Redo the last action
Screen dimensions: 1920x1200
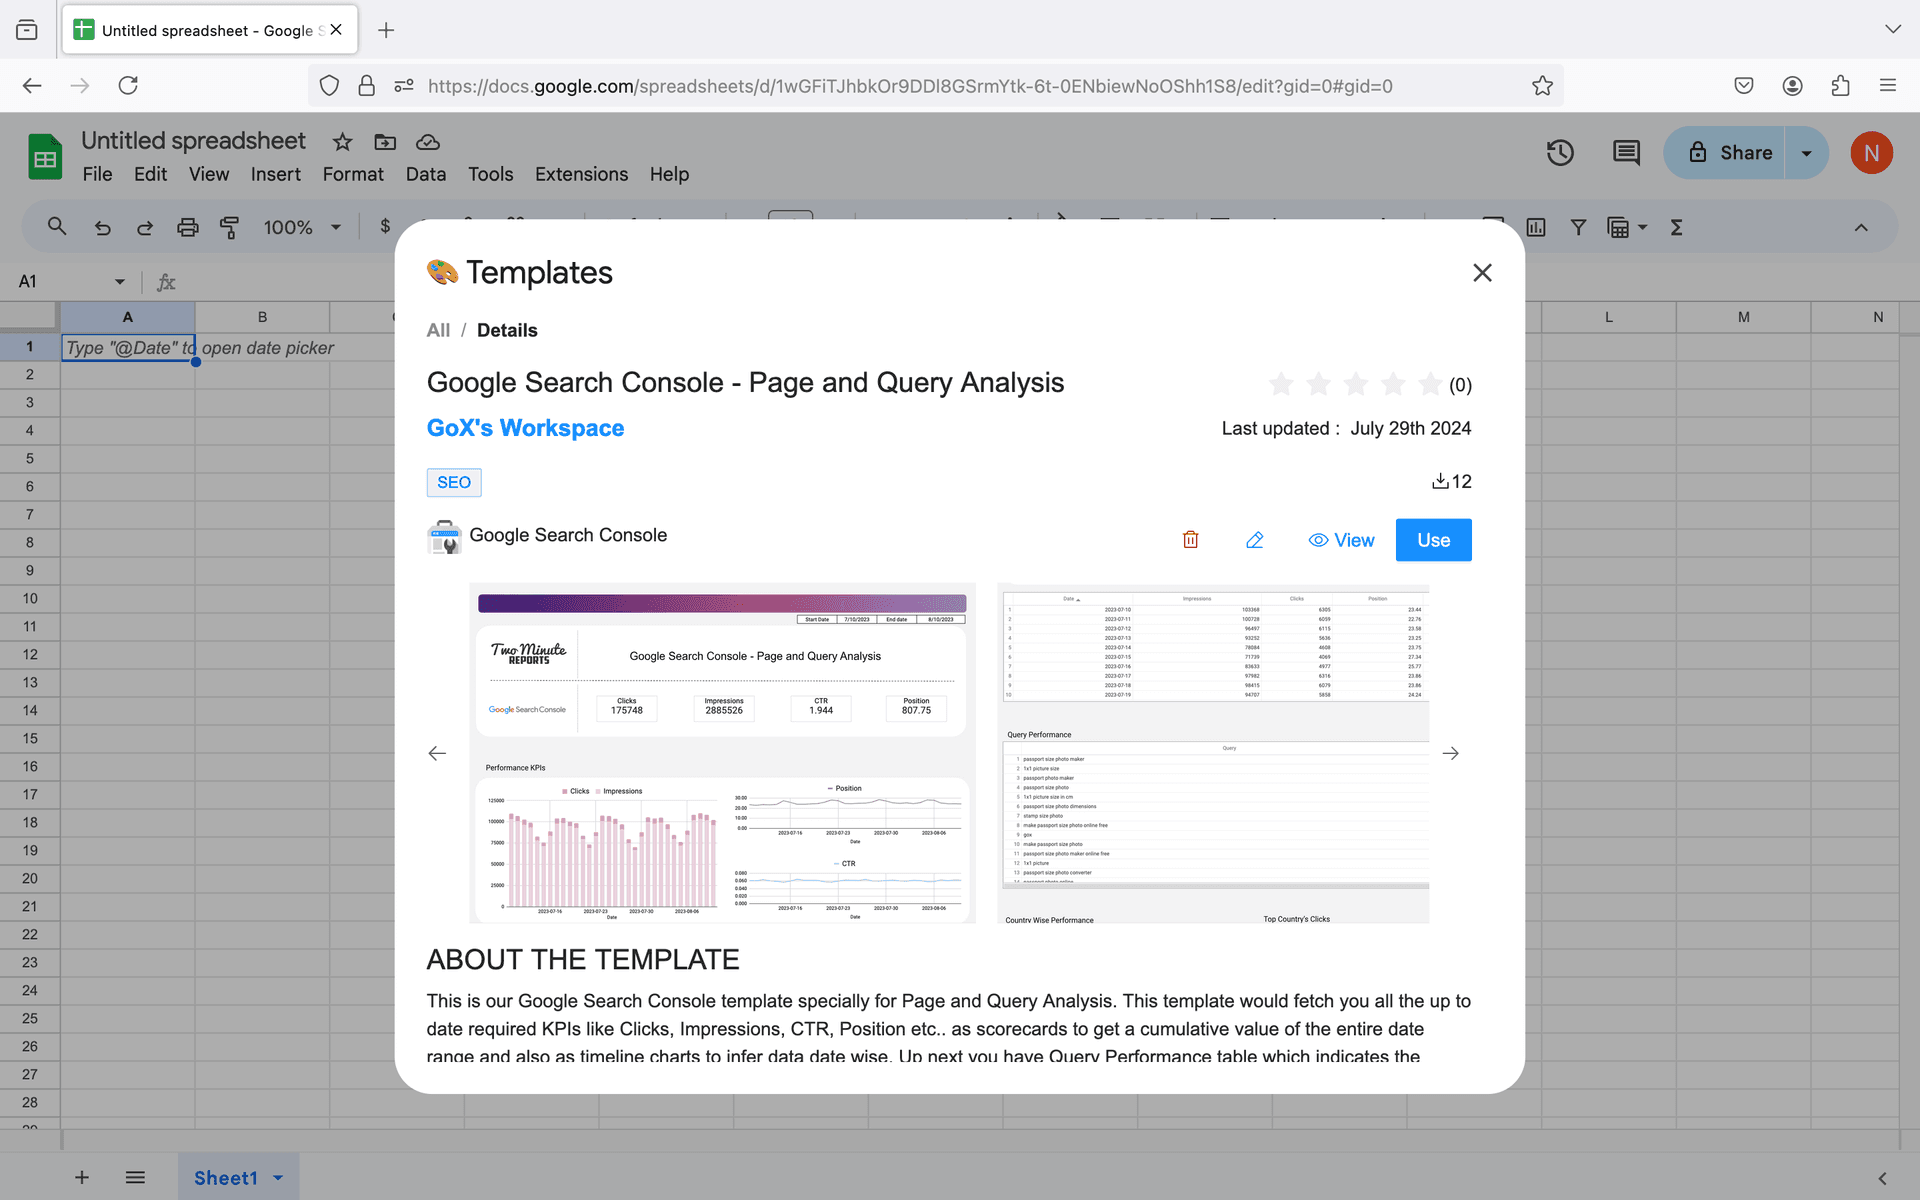[145, 227]
